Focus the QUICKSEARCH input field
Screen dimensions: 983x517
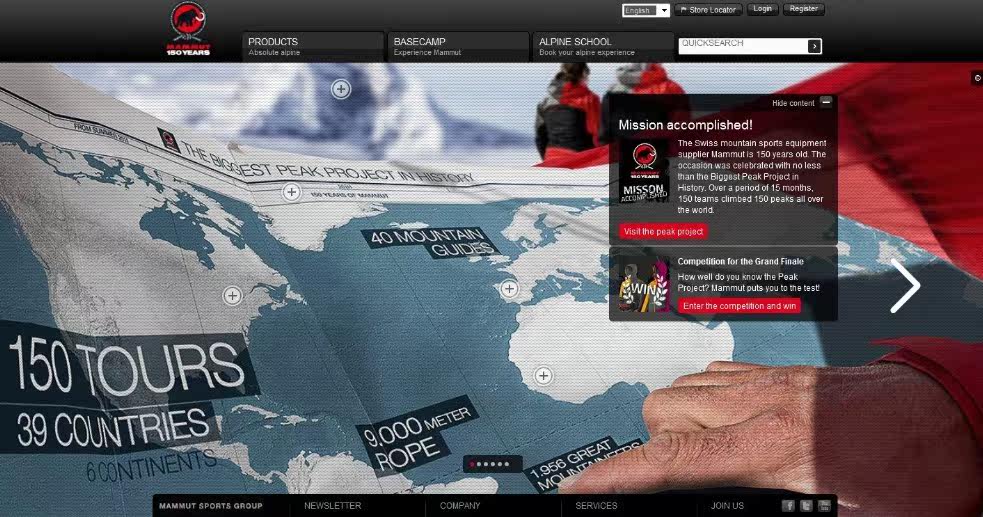[742, 46]
